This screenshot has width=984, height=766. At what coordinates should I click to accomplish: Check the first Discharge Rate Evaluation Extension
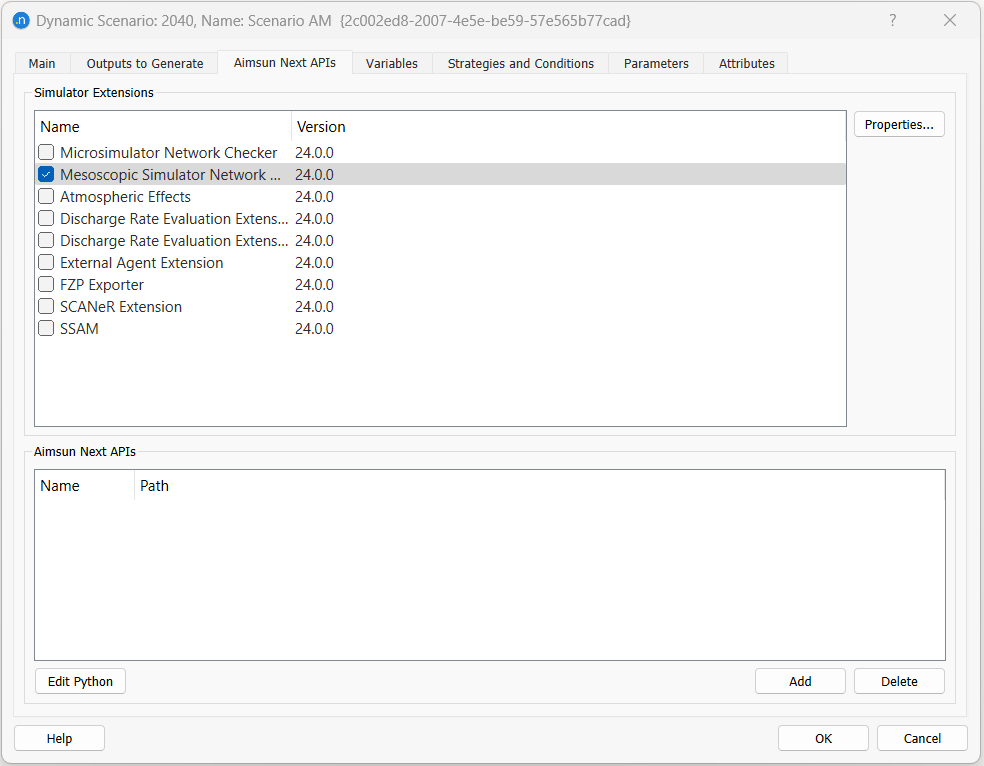[x=45, y=218]
